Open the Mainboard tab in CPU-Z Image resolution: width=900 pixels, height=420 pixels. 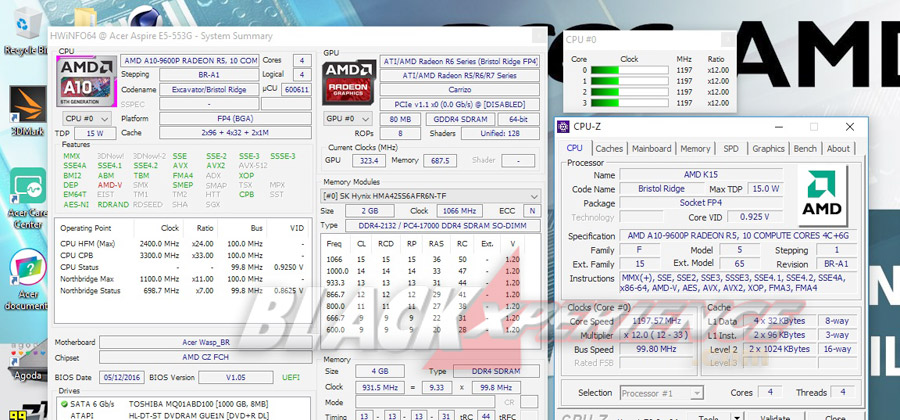[651, 149]
